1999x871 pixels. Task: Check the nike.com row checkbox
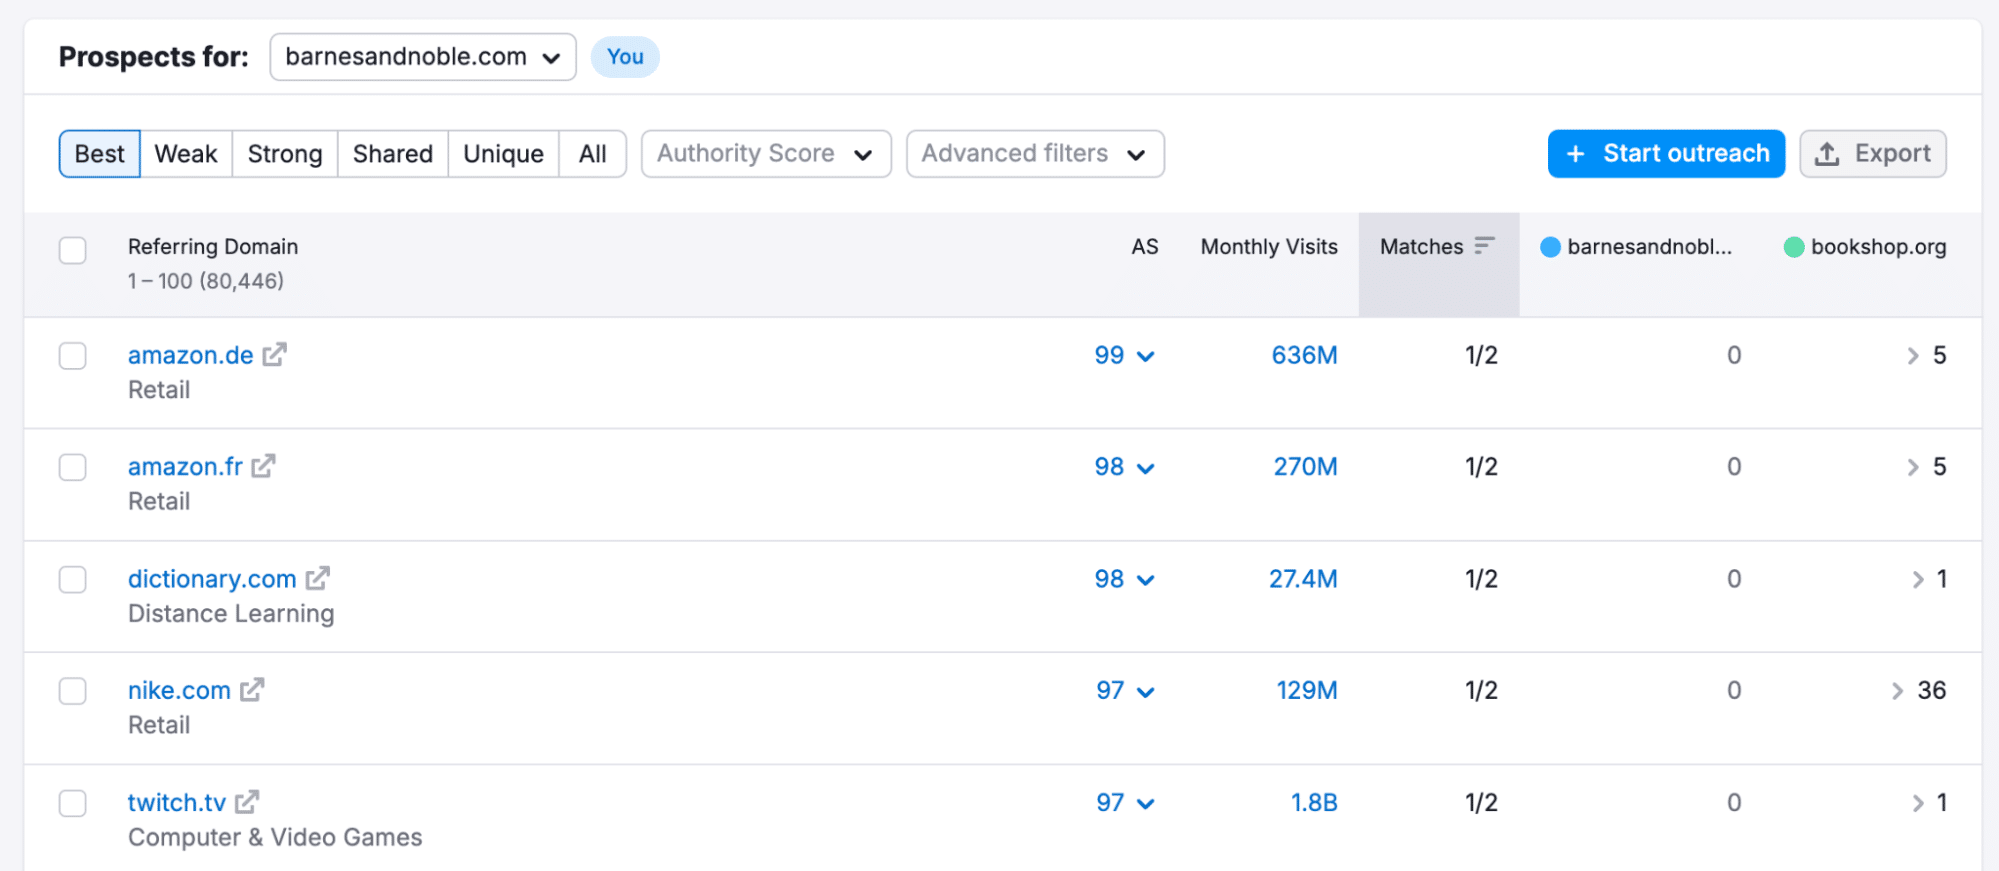point(73,691)
